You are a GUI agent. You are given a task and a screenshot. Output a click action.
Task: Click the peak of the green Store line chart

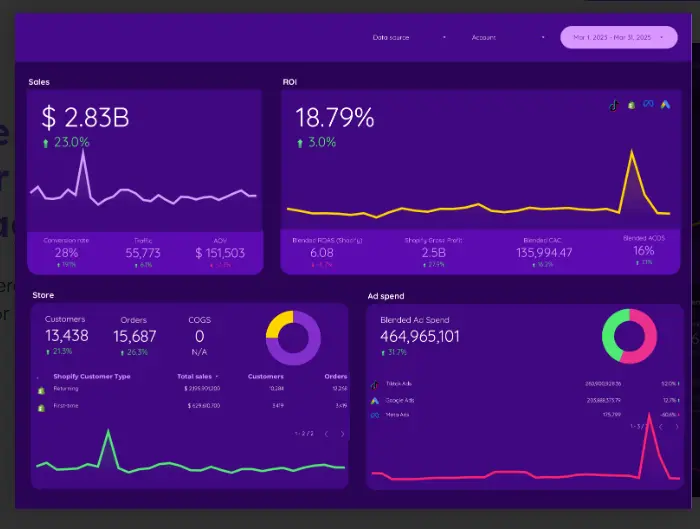(x=108, y=433)
